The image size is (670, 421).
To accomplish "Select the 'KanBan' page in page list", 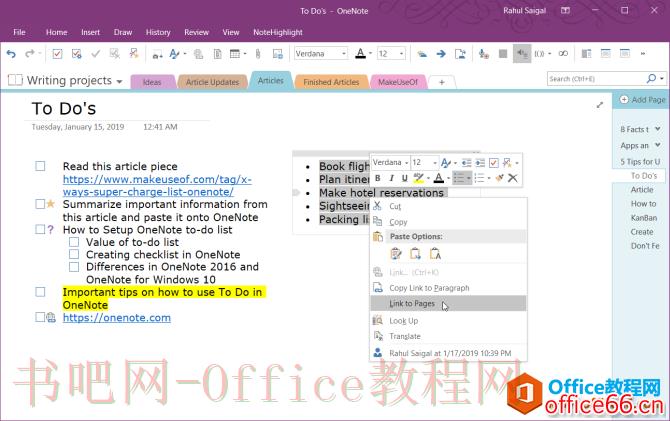I will 644,218.
